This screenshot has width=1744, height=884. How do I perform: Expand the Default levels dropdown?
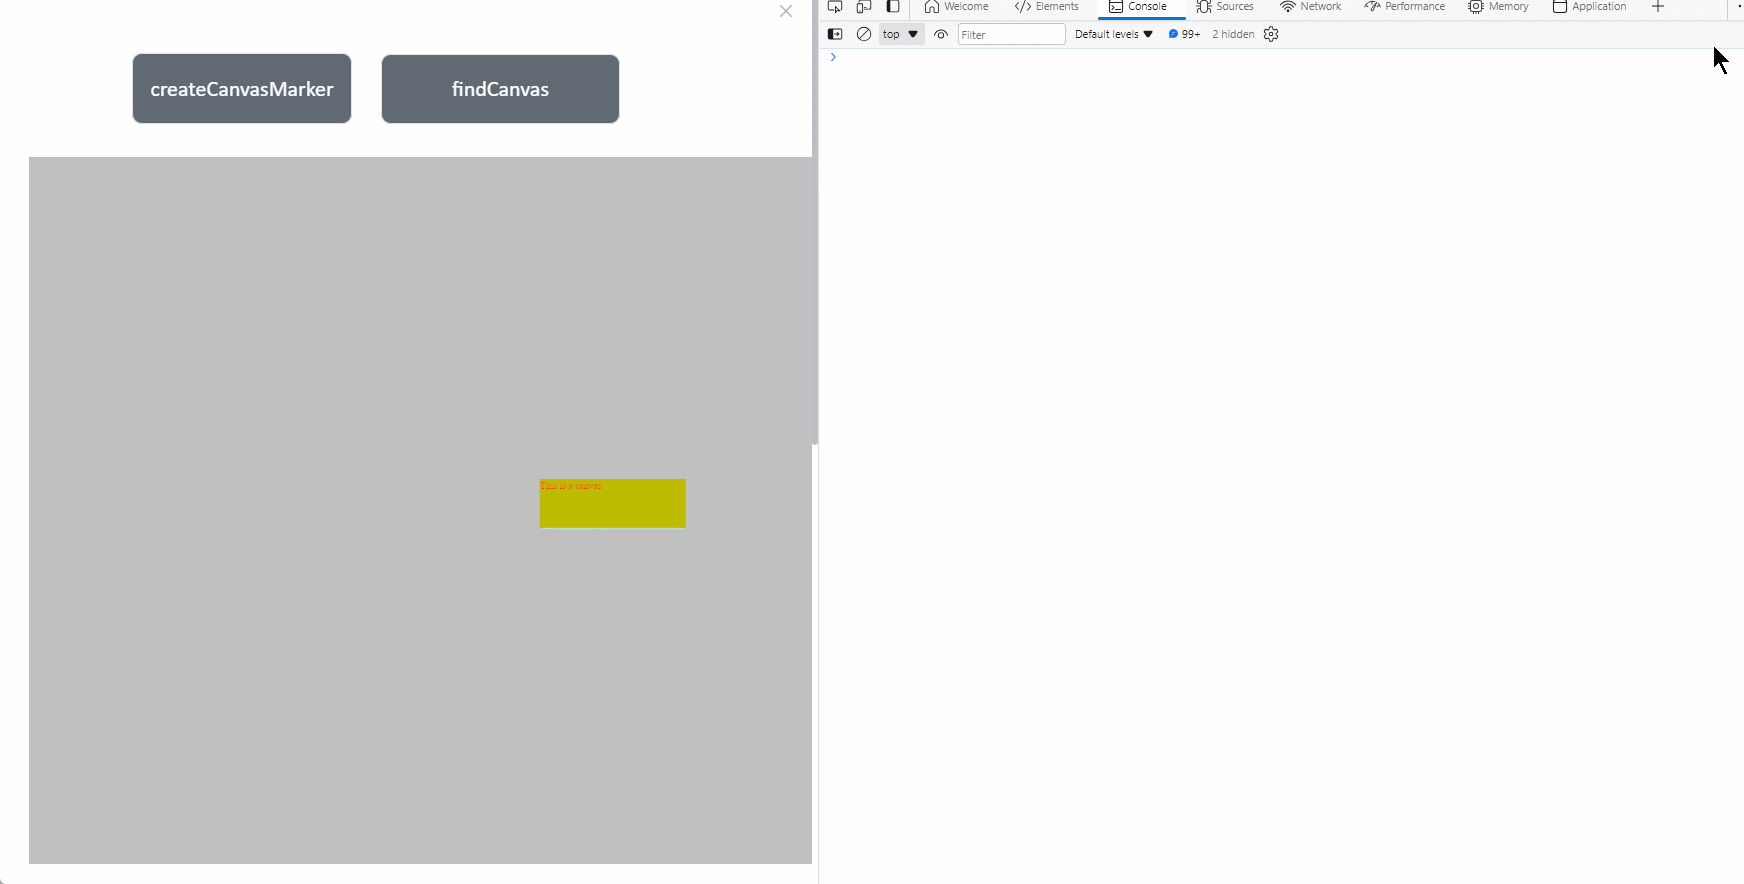pyautogui.click(x=1113, y=34)
